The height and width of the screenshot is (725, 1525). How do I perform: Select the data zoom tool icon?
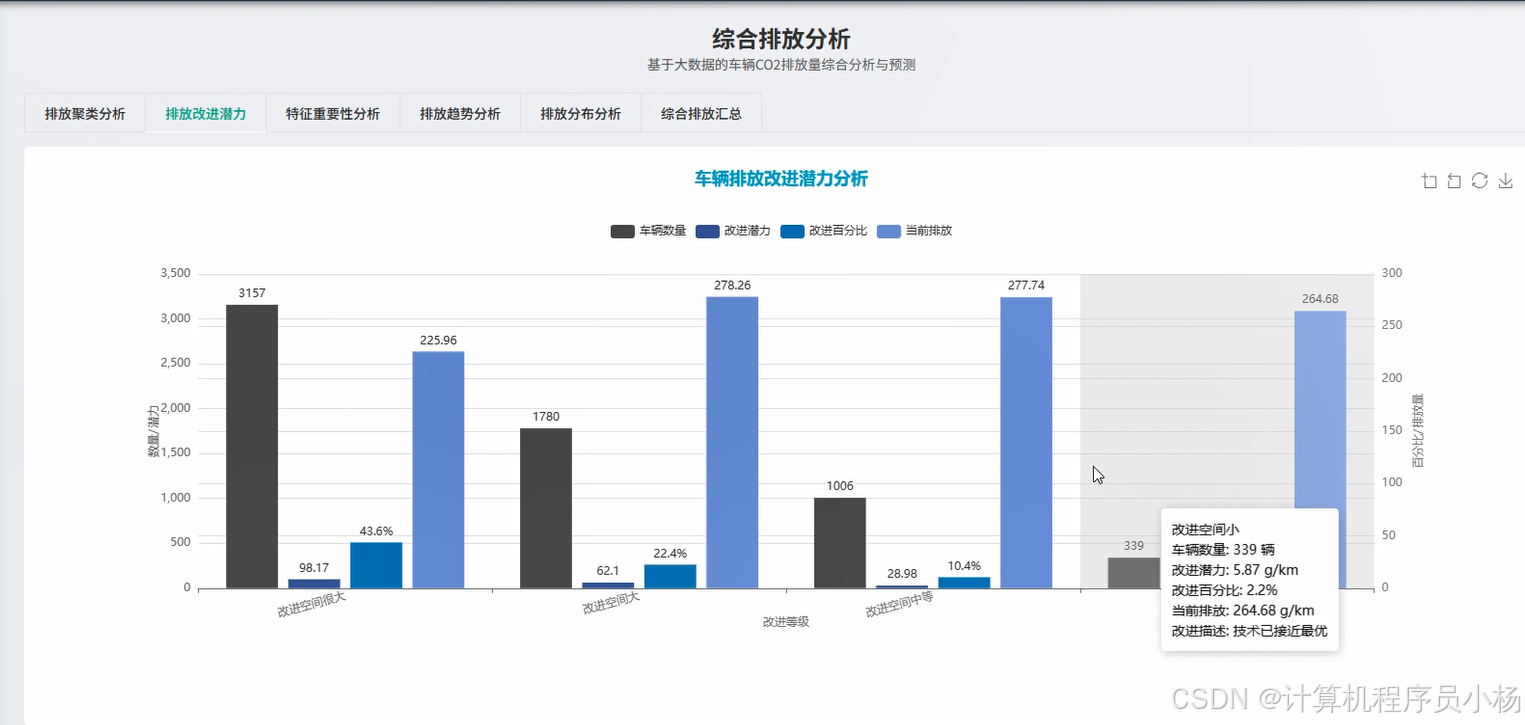[x=1428, y=180]
